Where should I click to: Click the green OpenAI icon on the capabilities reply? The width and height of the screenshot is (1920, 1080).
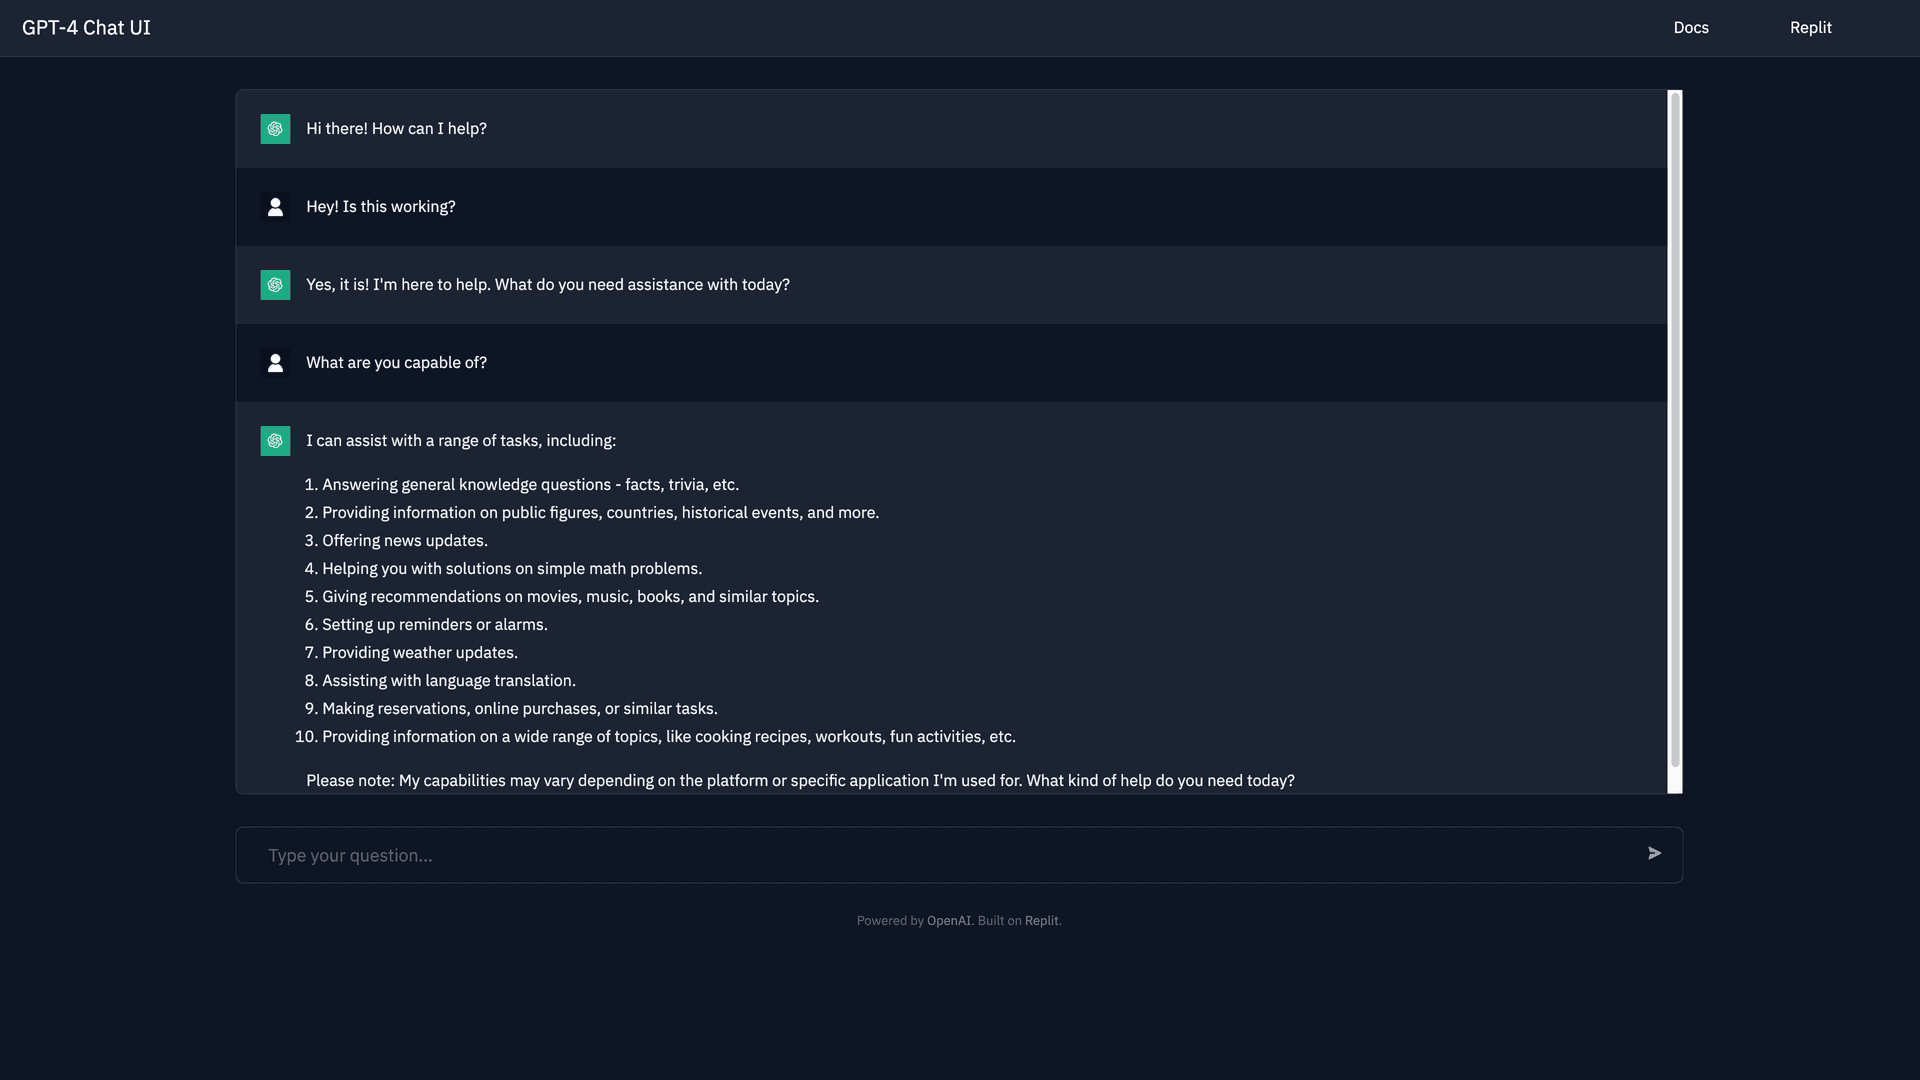click(275, 440)
